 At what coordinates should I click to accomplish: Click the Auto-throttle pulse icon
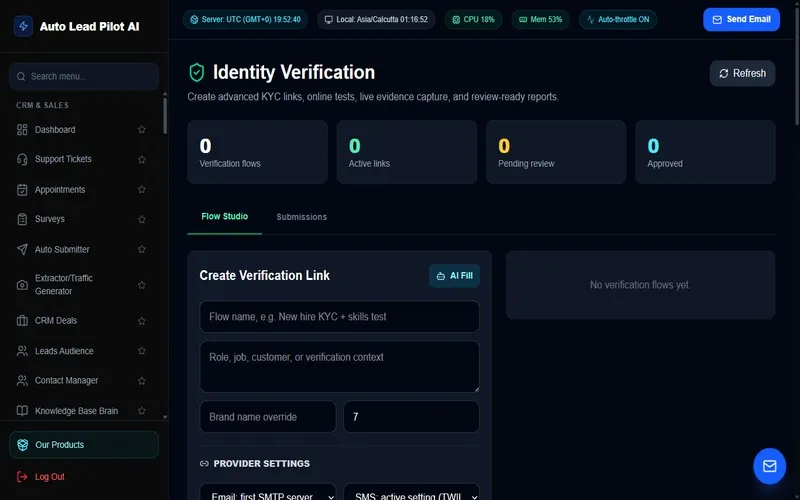(590, 19)
